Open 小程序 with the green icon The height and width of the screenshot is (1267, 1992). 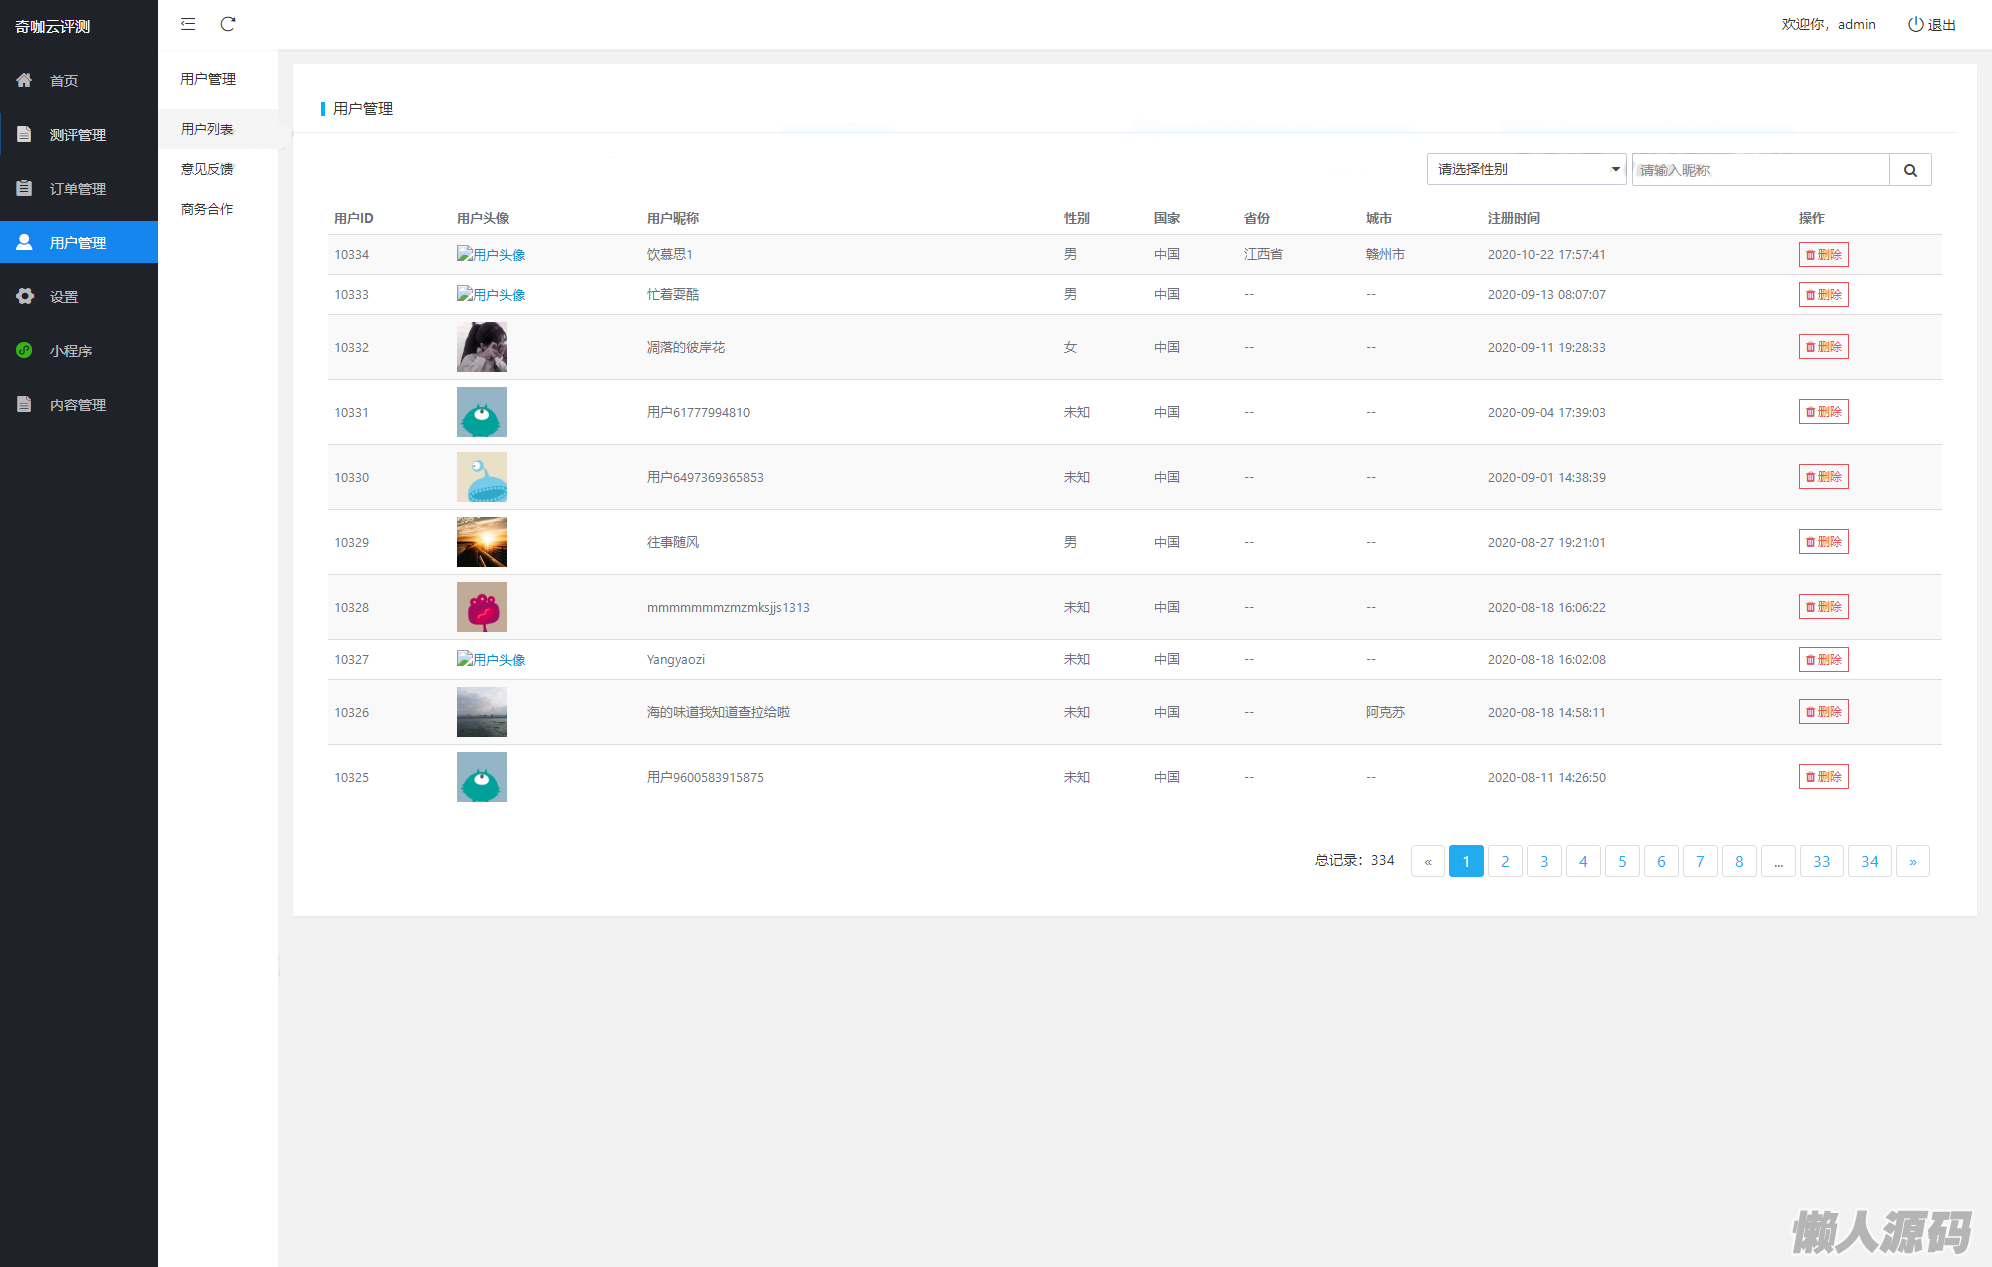point(25,350)
